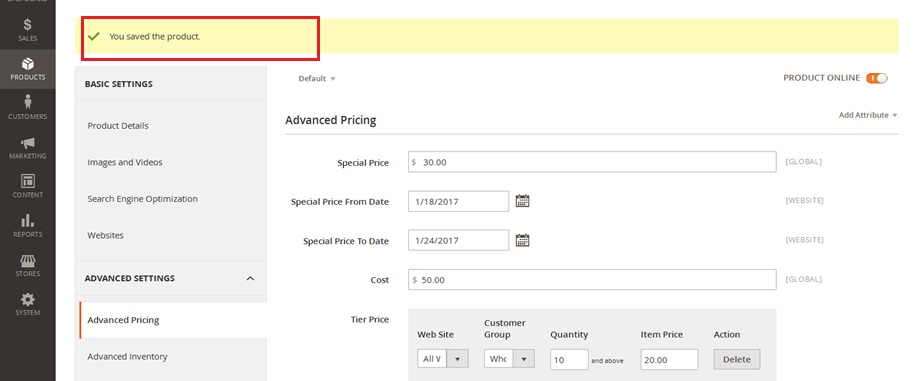
Task: Click the Advanced Pricing heading
Action: click(x=331, y=120)
